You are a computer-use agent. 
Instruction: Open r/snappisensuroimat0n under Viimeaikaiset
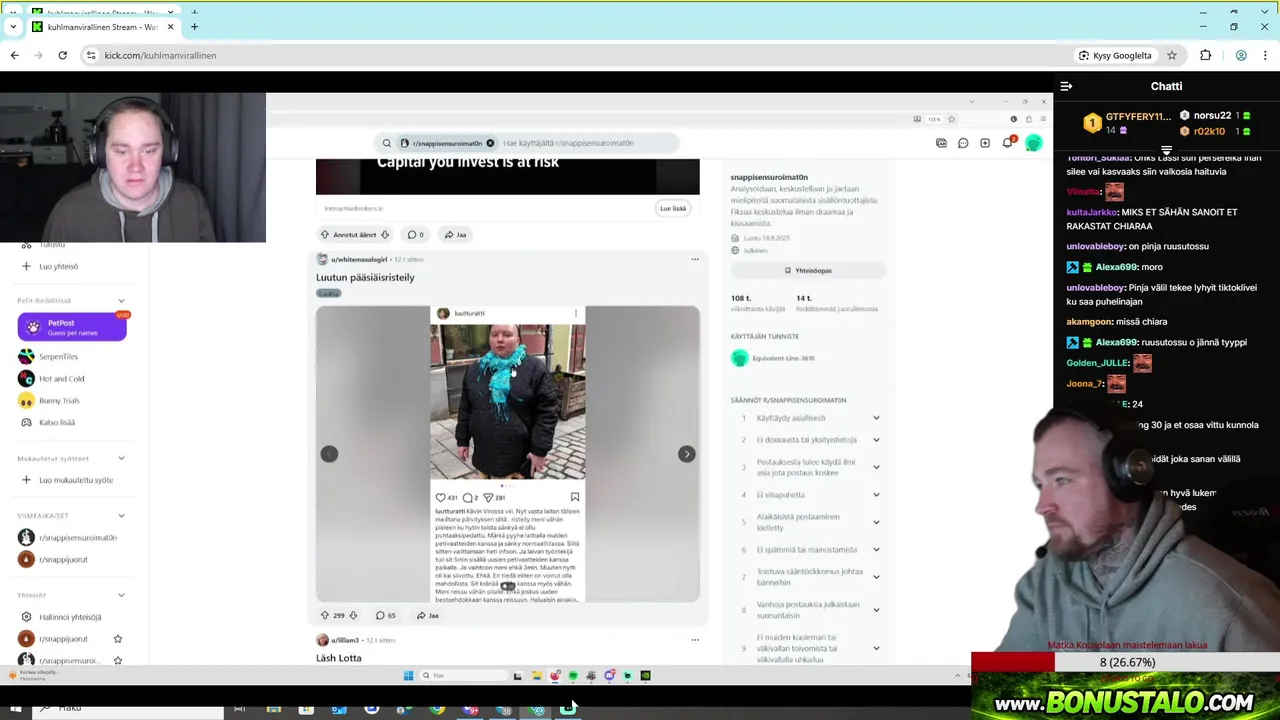pyautogui.click(x=77, y=537)
